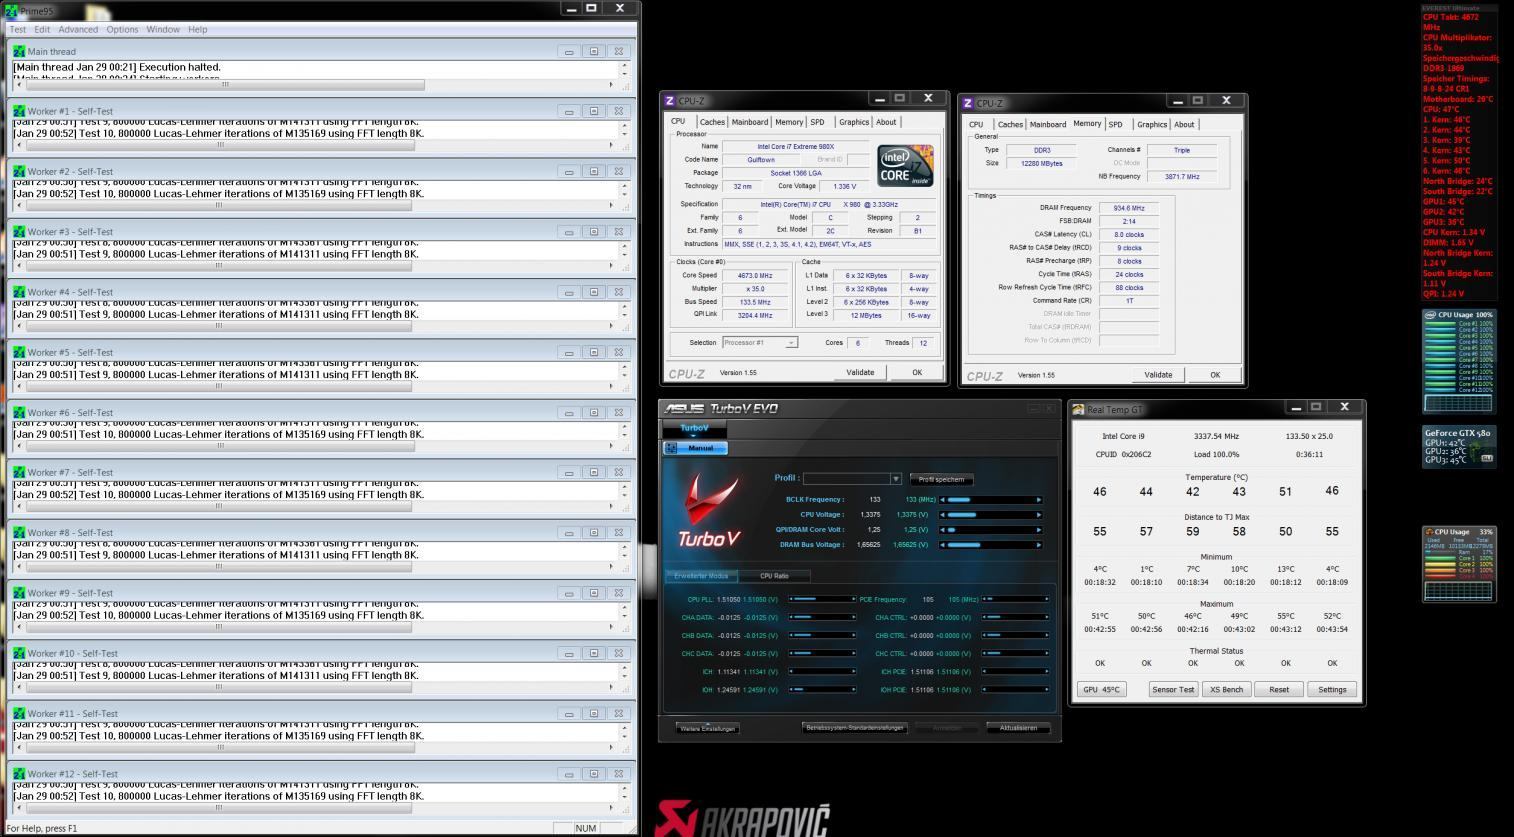Screen dimensions: 1514x837
Task: Click the vertical scroll down arrow in Worker #10
Action: [625, 676]
